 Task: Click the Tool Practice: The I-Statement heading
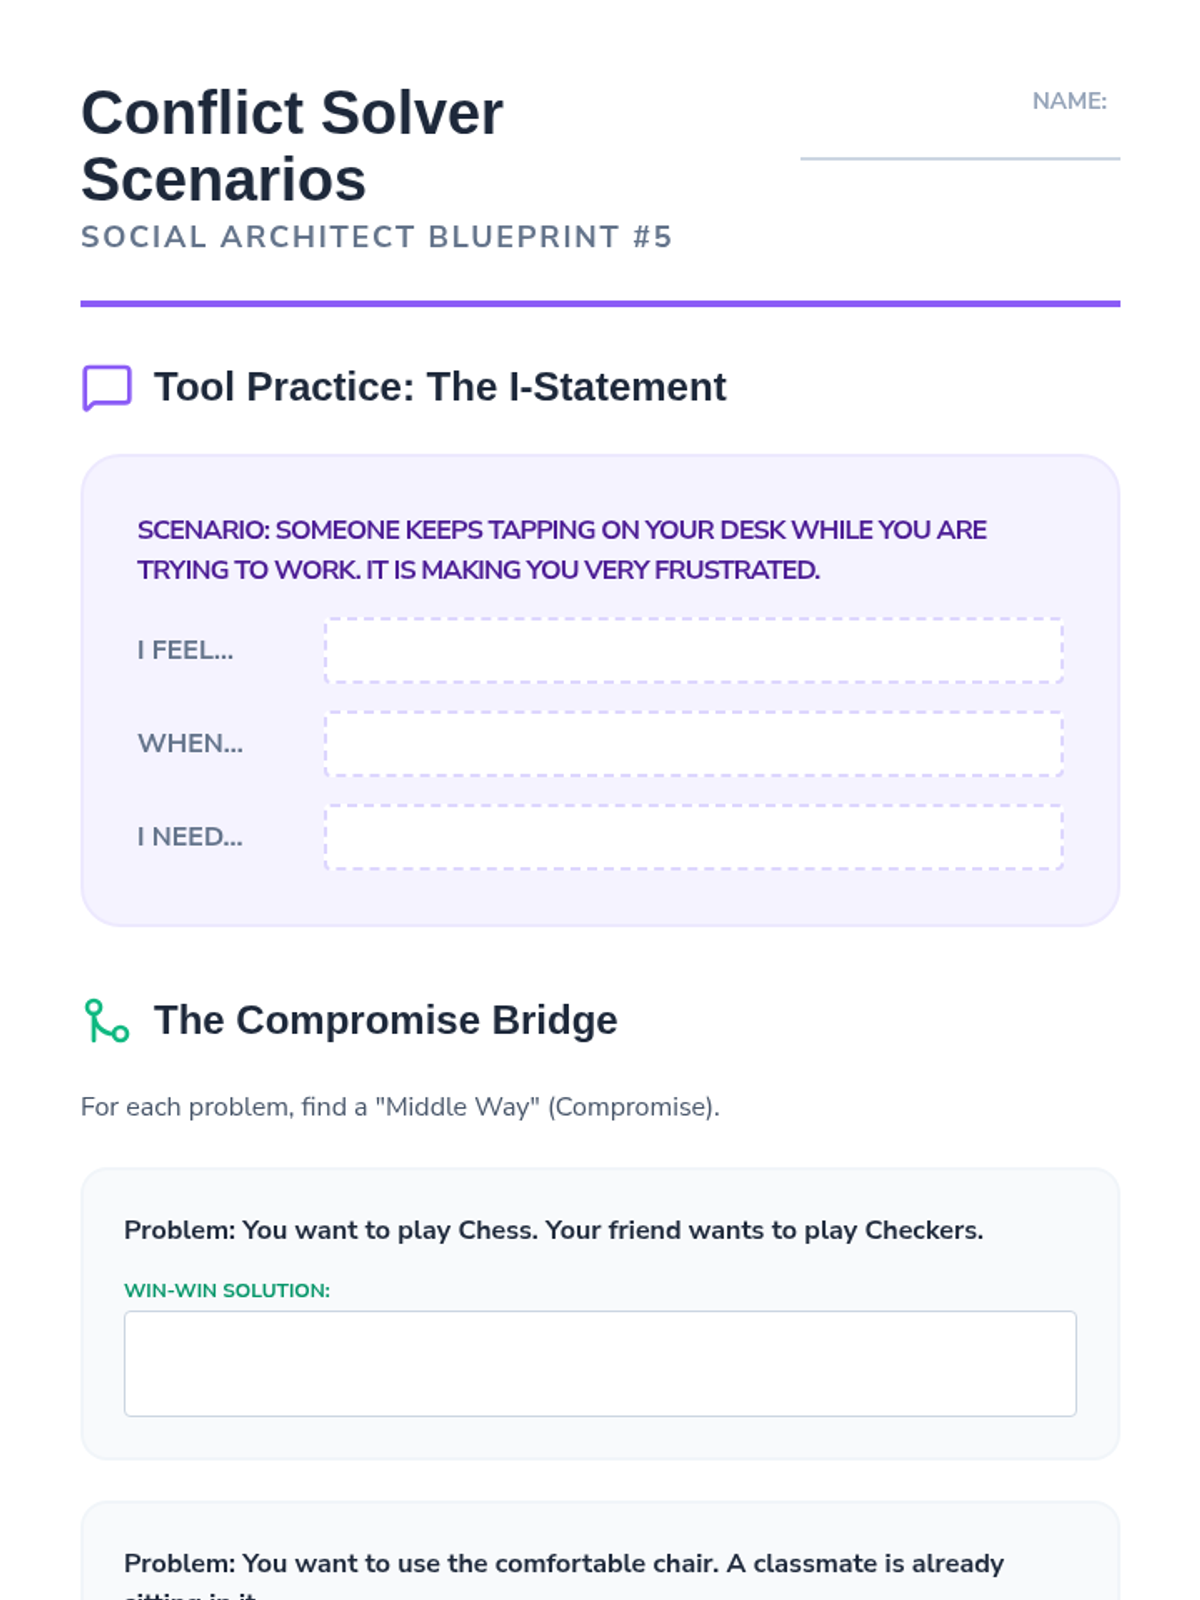(x=439, y=387)
